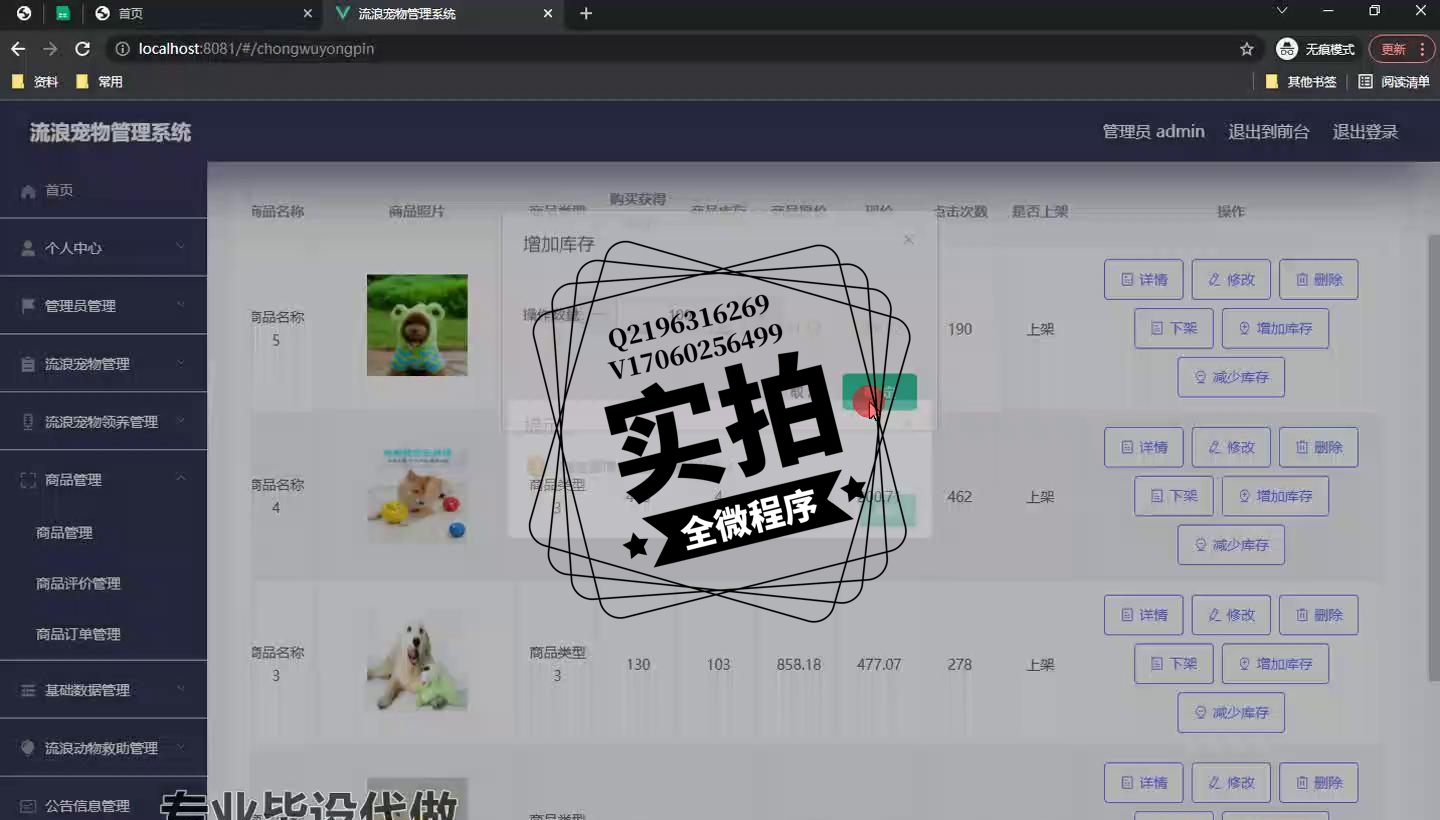Open the 其他书签 folder
1440x820 pixels.
pyautogui.click(x=1301, y=82)
